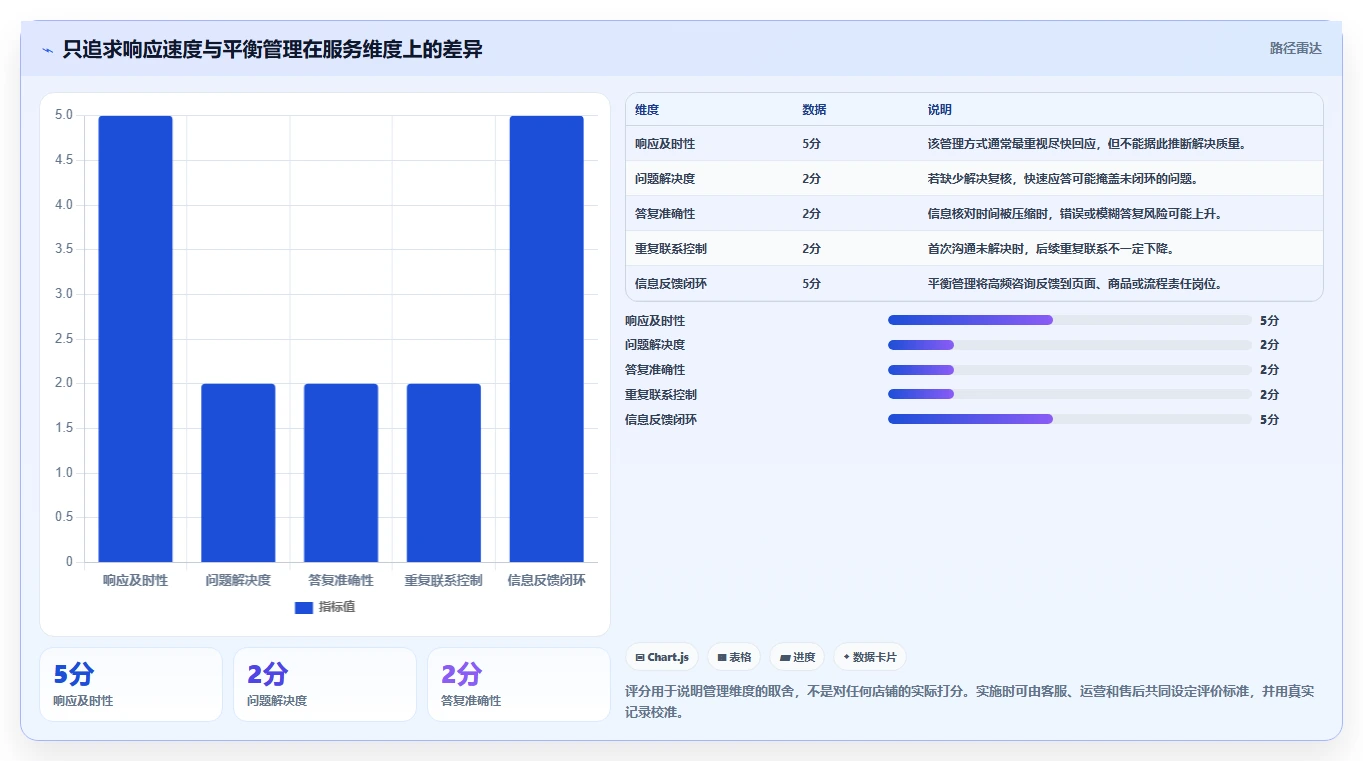Click the 5分 value in 响应及时性 table row
The height and width of the screenshot is (761, 1363).
click(x=811, y=144)
